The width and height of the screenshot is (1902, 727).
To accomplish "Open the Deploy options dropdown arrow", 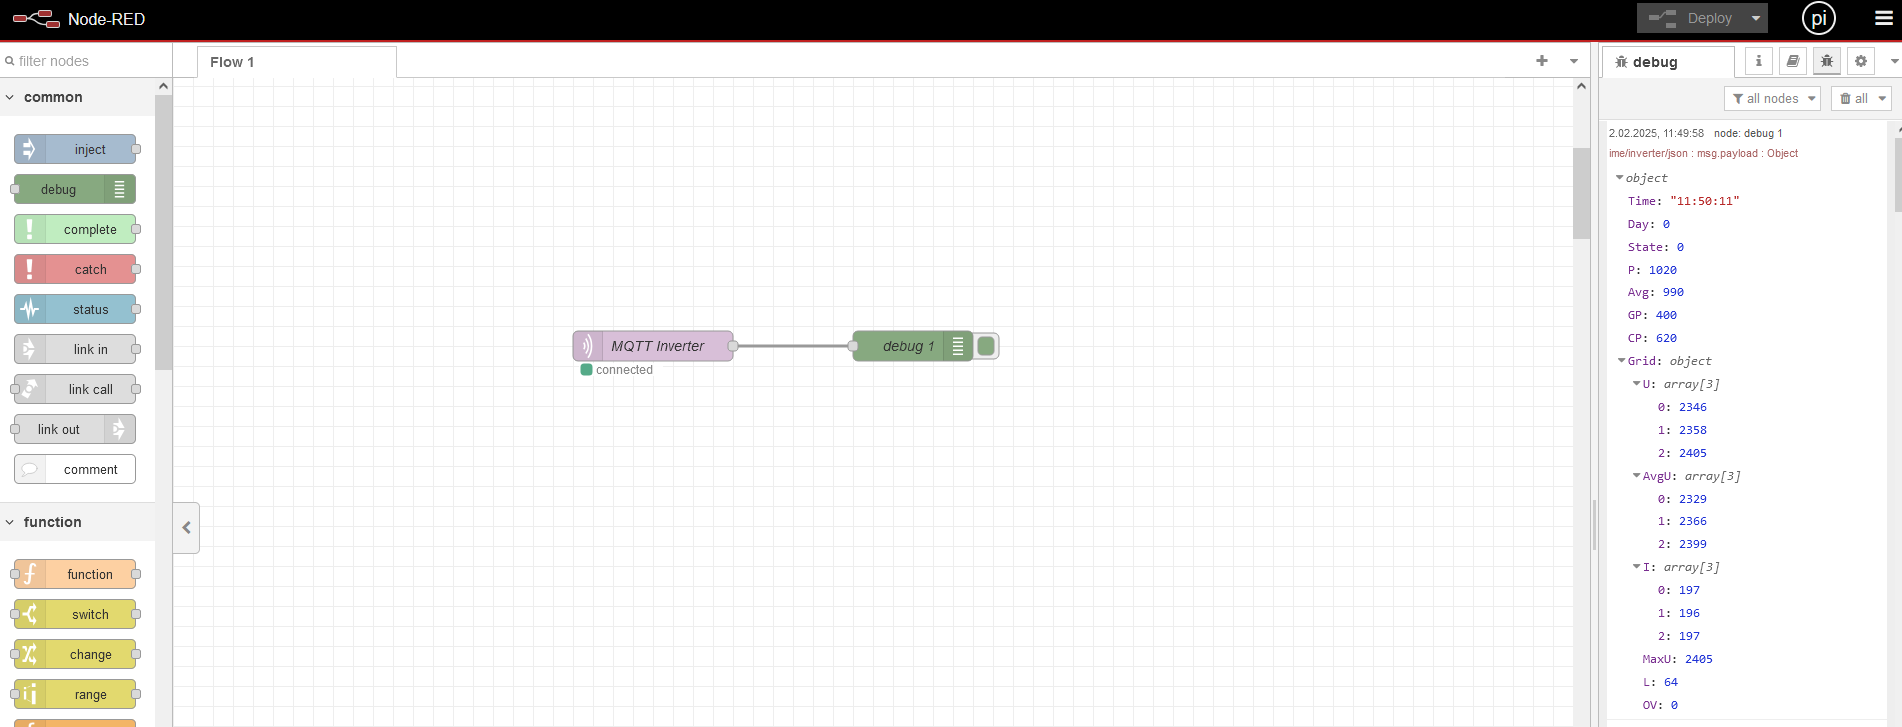I will click(1756, 18).
